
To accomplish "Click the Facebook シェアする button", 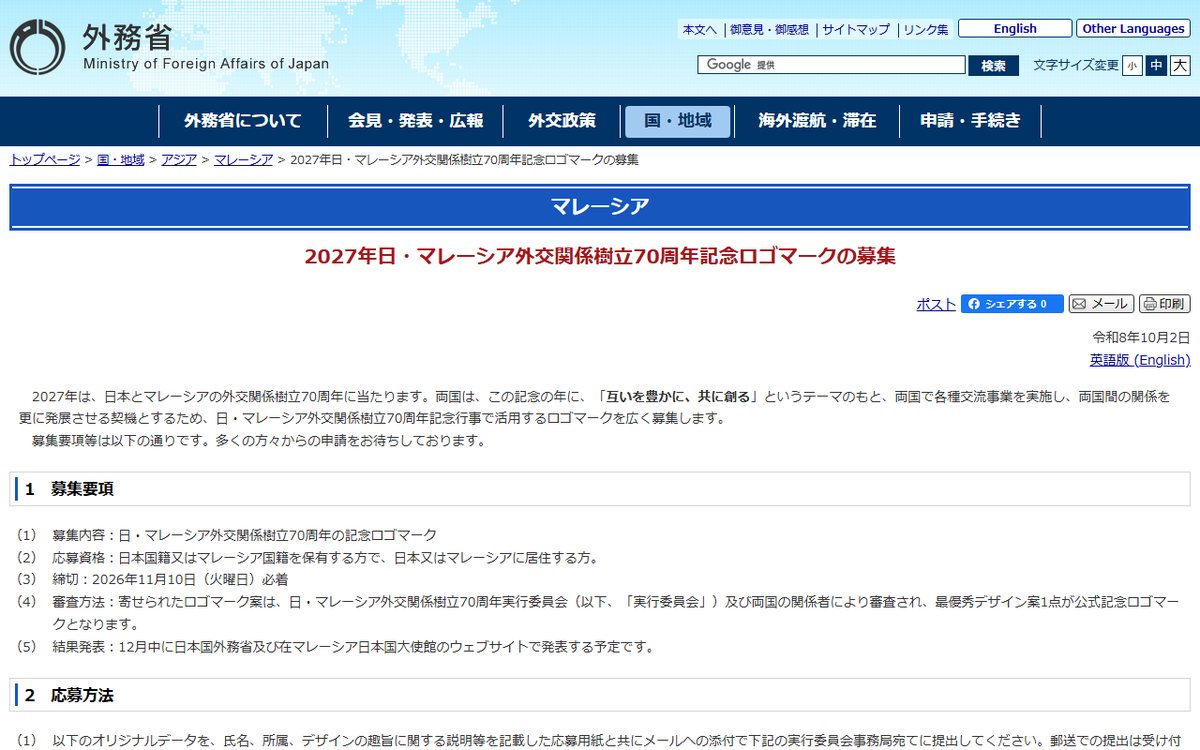I will pos(1012,304).
